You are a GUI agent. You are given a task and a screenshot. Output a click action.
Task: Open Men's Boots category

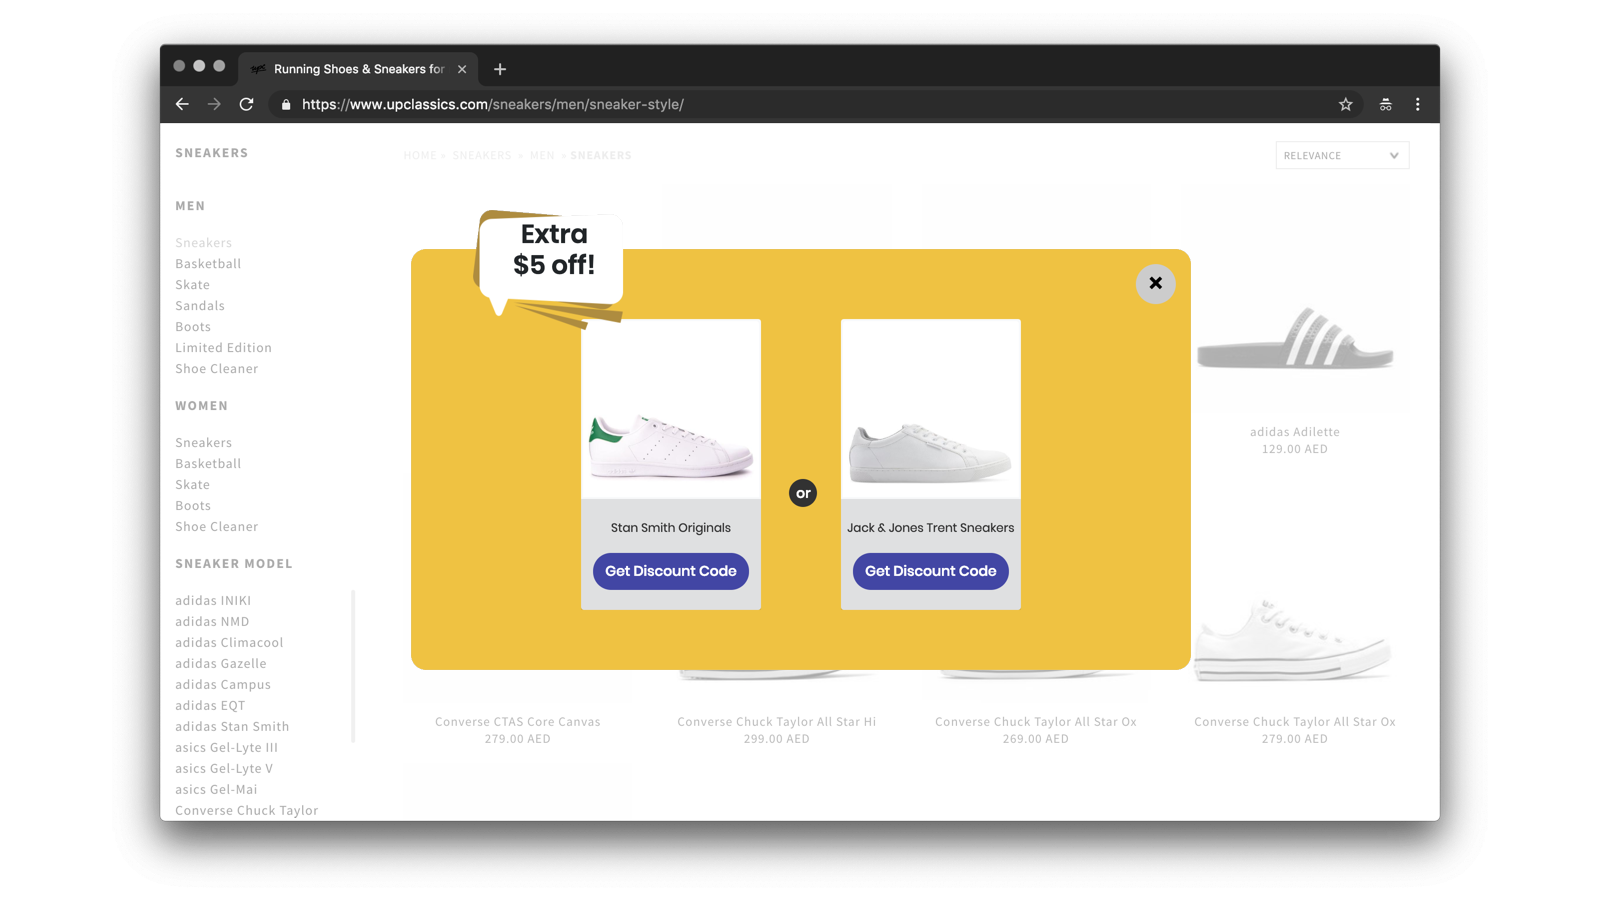[193, 327]
